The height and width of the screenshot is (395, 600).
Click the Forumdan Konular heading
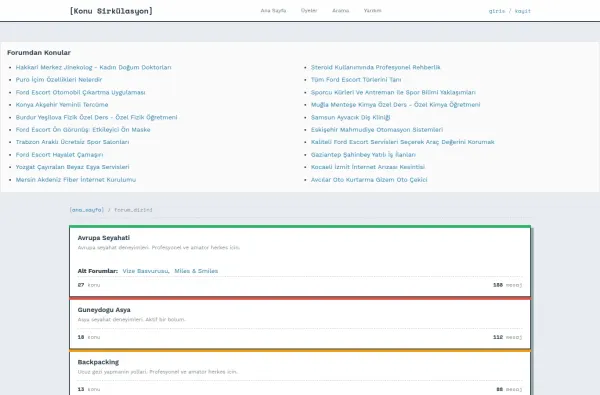[39, 52]
